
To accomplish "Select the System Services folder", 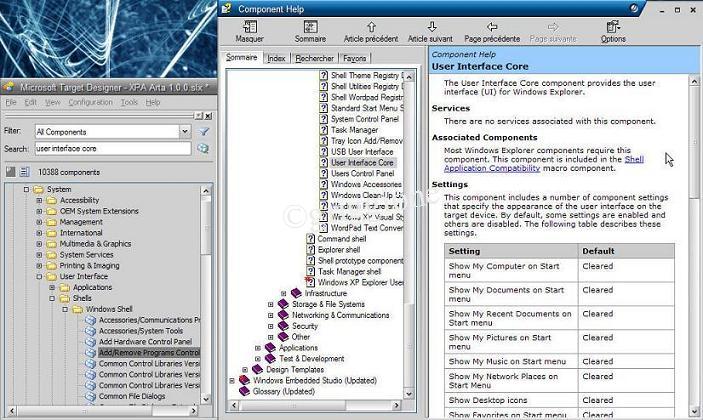I will coord(87,255).
